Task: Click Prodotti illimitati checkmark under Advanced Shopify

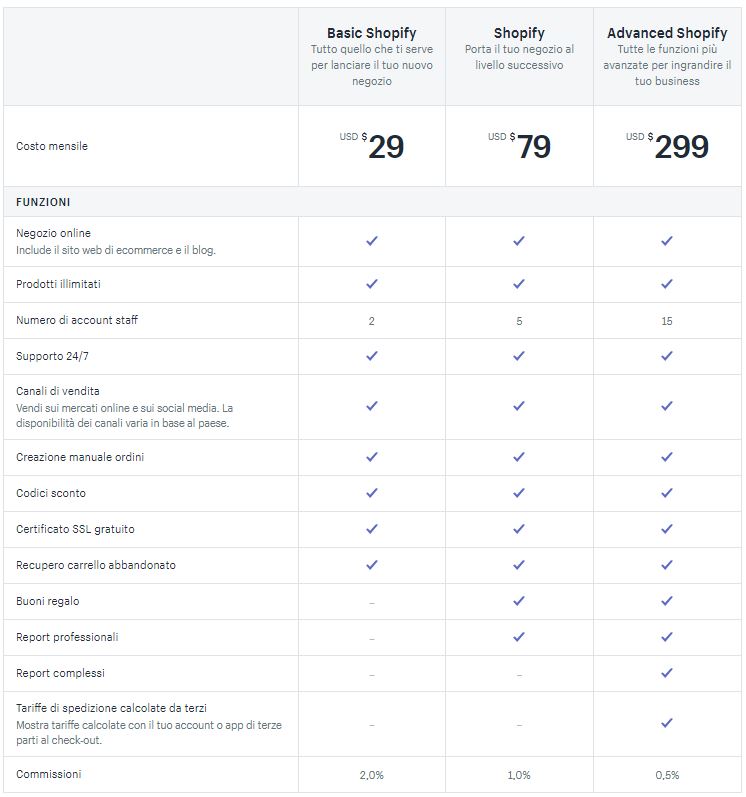Action: coord(667,284)
